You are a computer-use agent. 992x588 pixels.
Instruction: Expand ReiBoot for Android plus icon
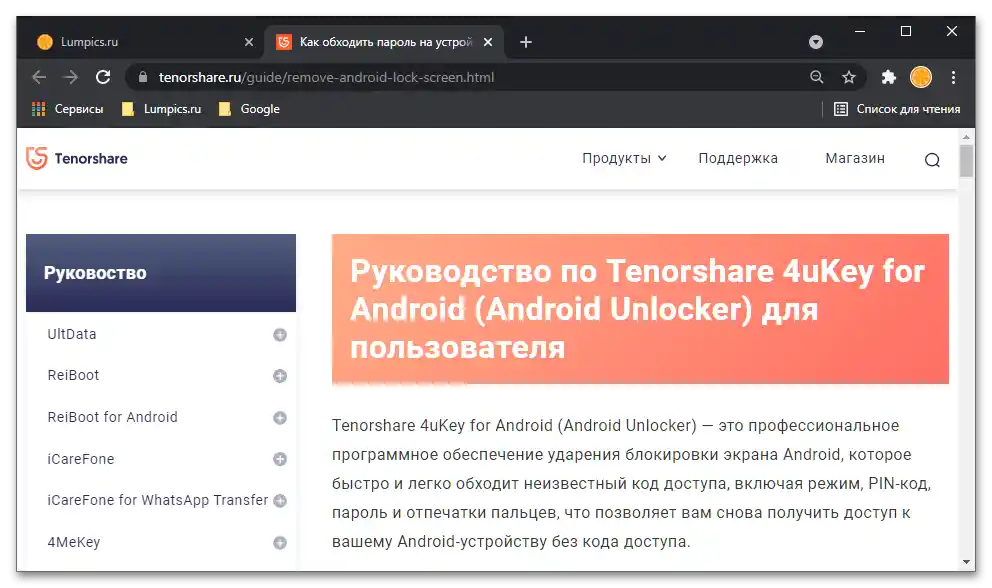[280, 418]
